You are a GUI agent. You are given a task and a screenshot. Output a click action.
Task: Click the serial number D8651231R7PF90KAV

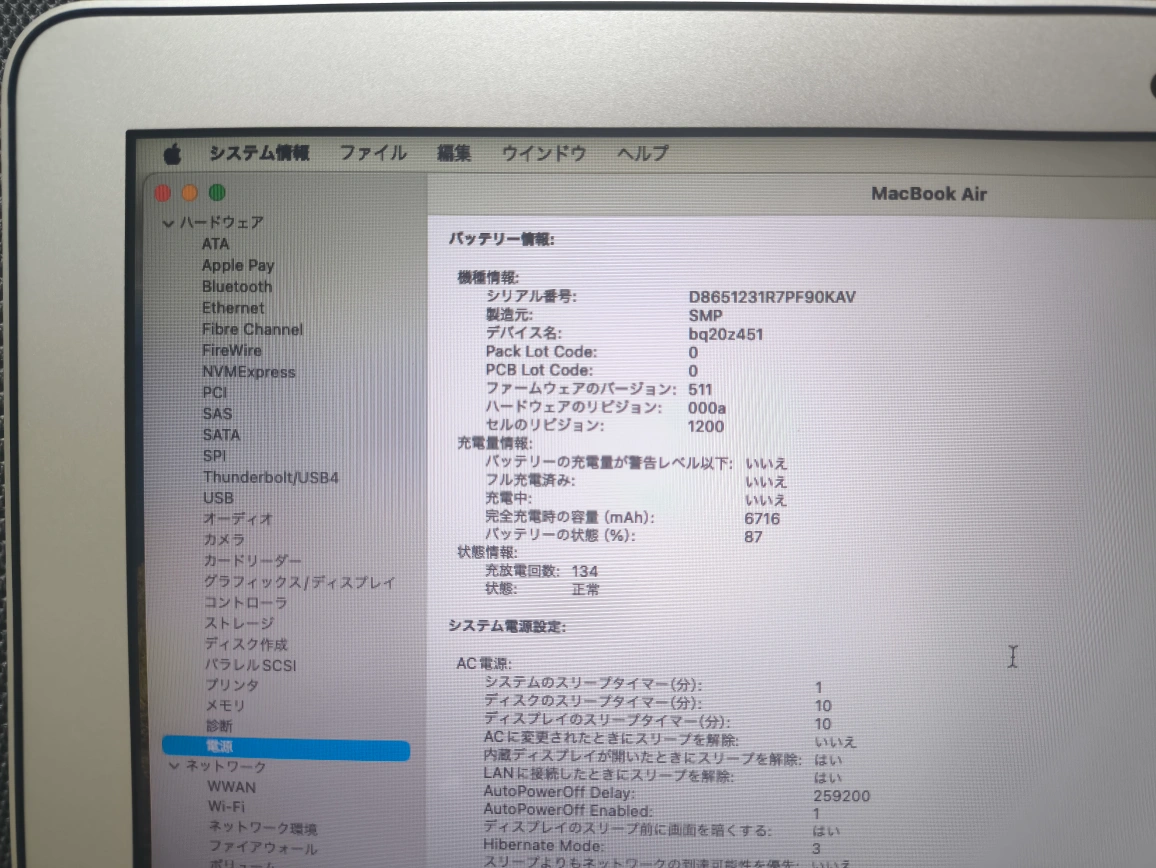tap(772, 297)
